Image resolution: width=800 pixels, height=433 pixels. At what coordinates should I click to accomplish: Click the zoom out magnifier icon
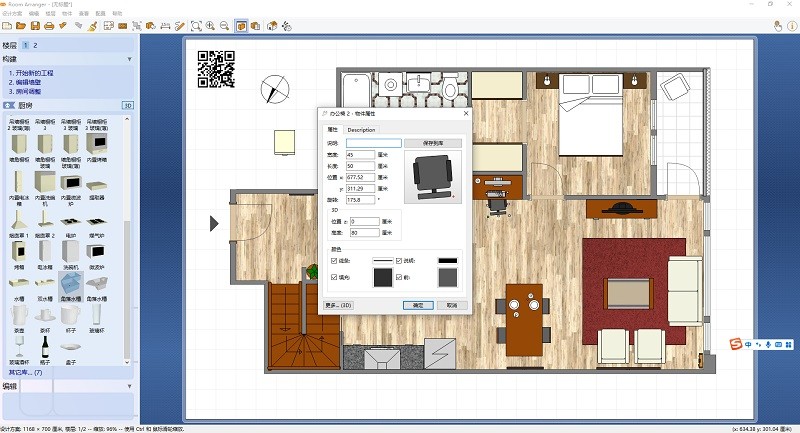pos(223,24)
